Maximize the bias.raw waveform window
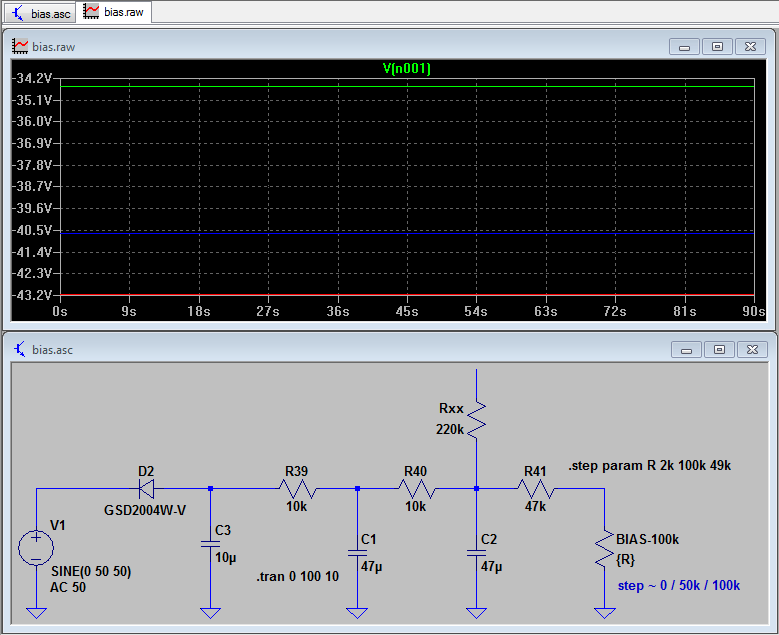 pos(717,47)
